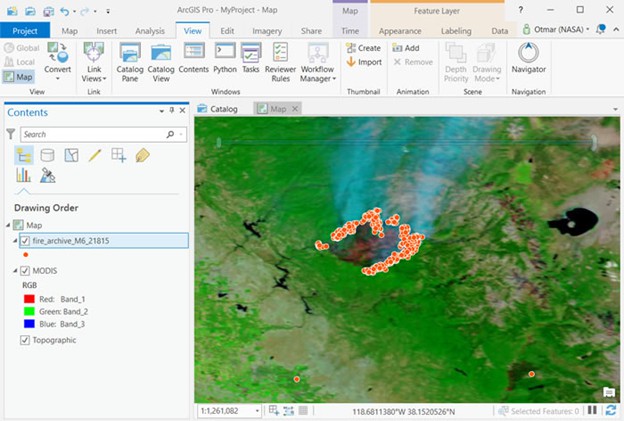The height and width of the screenshot is (421, 624).
Task: Click the Reviewer Rules icon
Action: (x=281, y=63)
